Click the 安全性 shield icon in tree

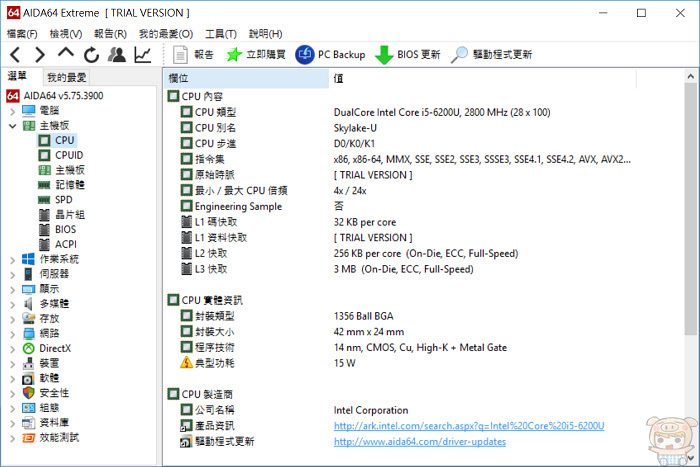[29, 393]
